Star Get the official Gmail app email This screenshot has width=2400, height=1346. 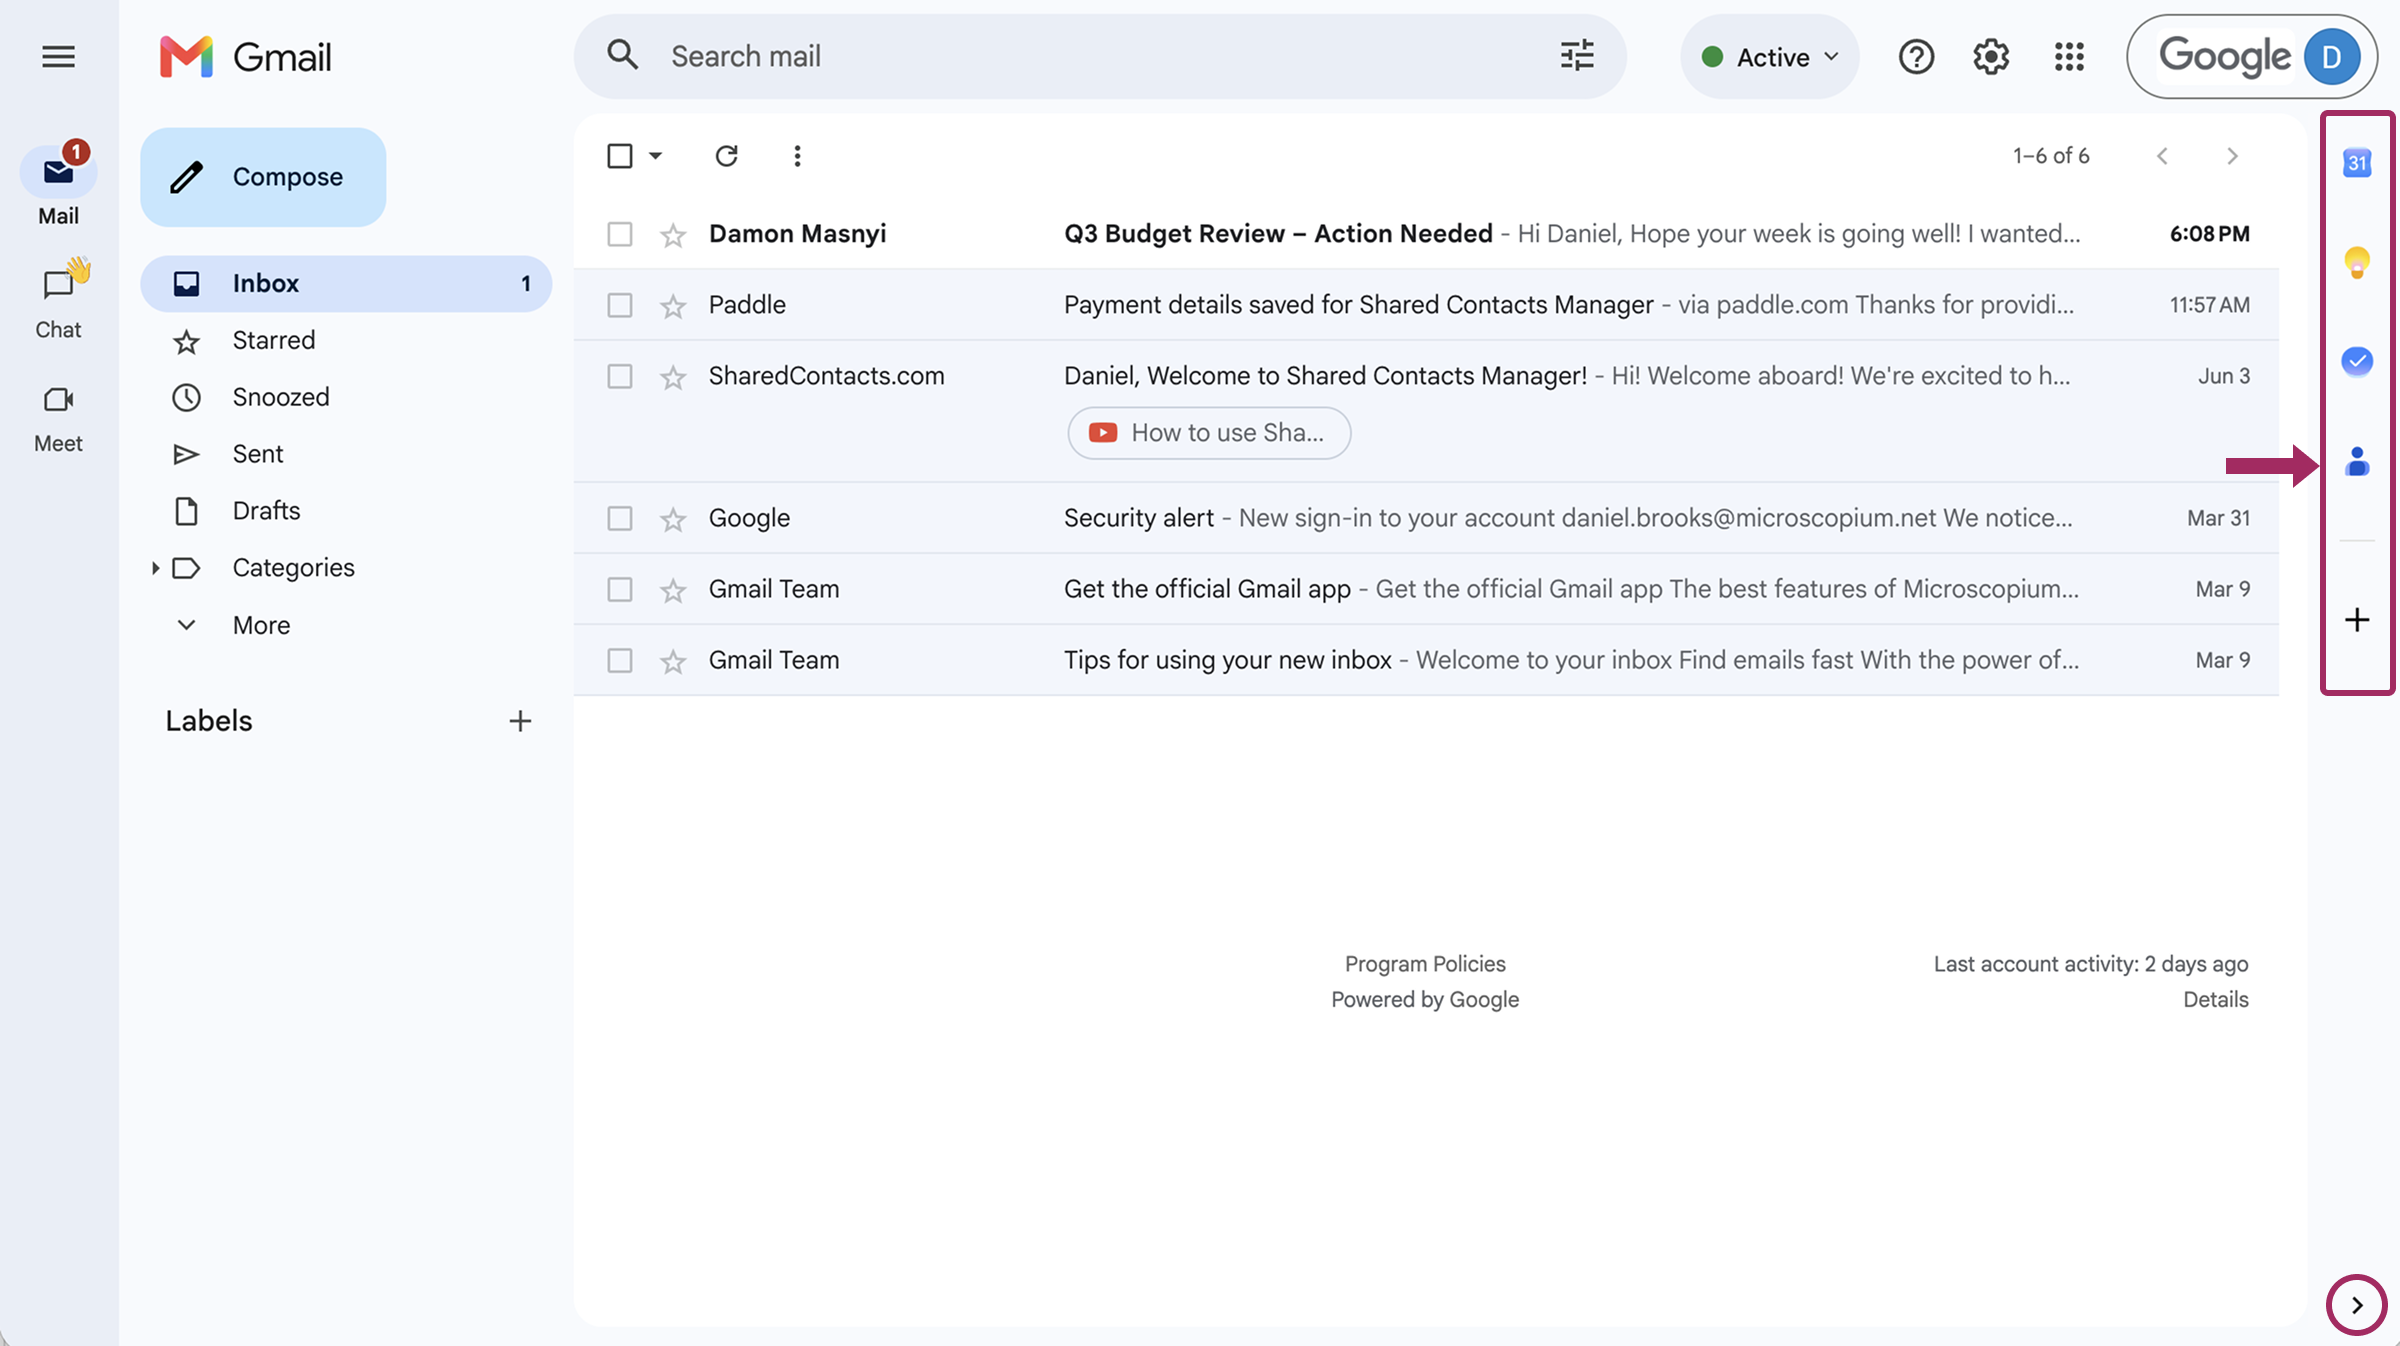click(673, 590)
